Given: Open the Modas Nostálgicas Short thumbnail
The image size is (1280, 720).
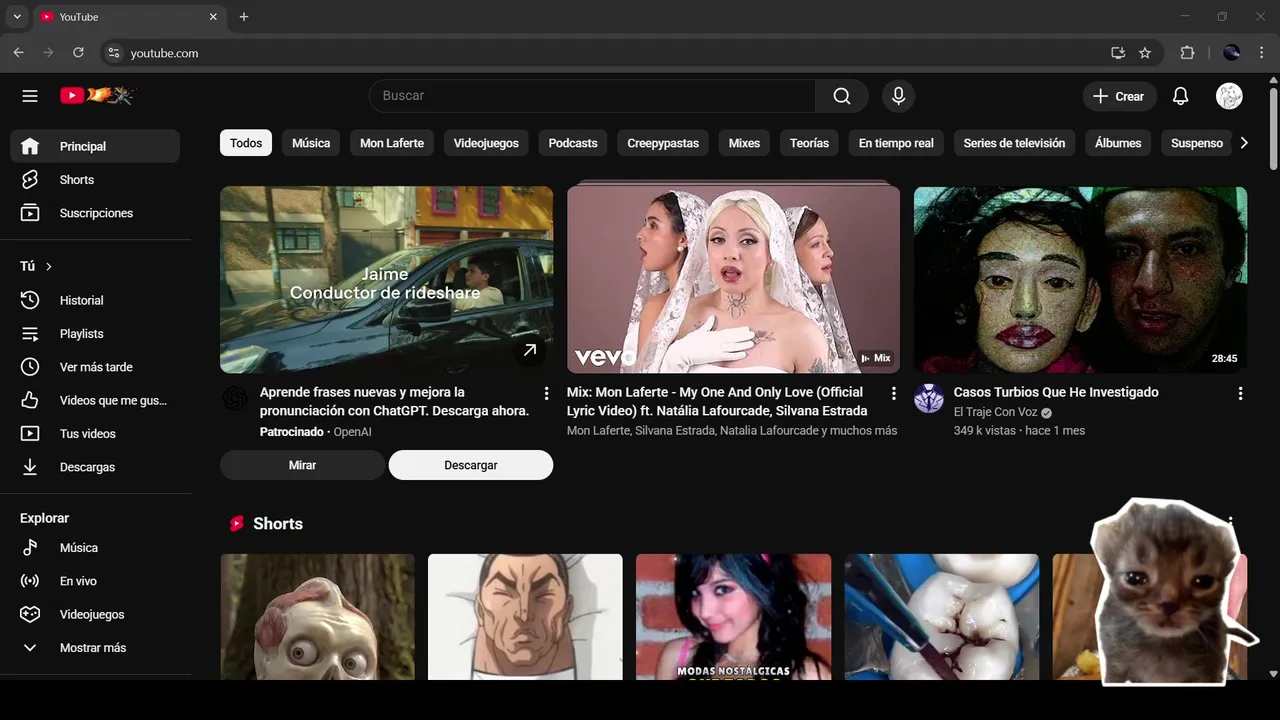Looking at the screenshot, I should pos(733,617).
